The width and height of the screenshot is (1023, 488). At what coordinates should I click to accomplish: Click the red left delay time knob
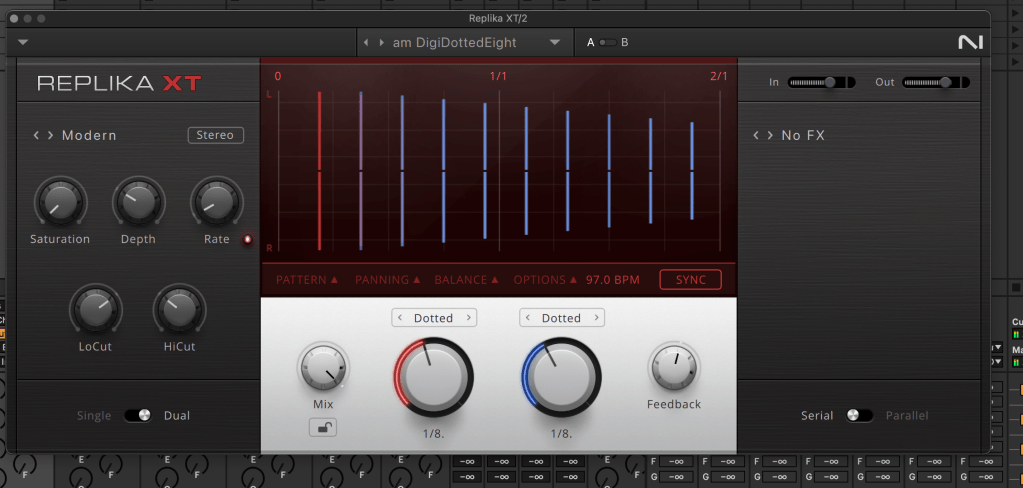click(x=433, y=376)
